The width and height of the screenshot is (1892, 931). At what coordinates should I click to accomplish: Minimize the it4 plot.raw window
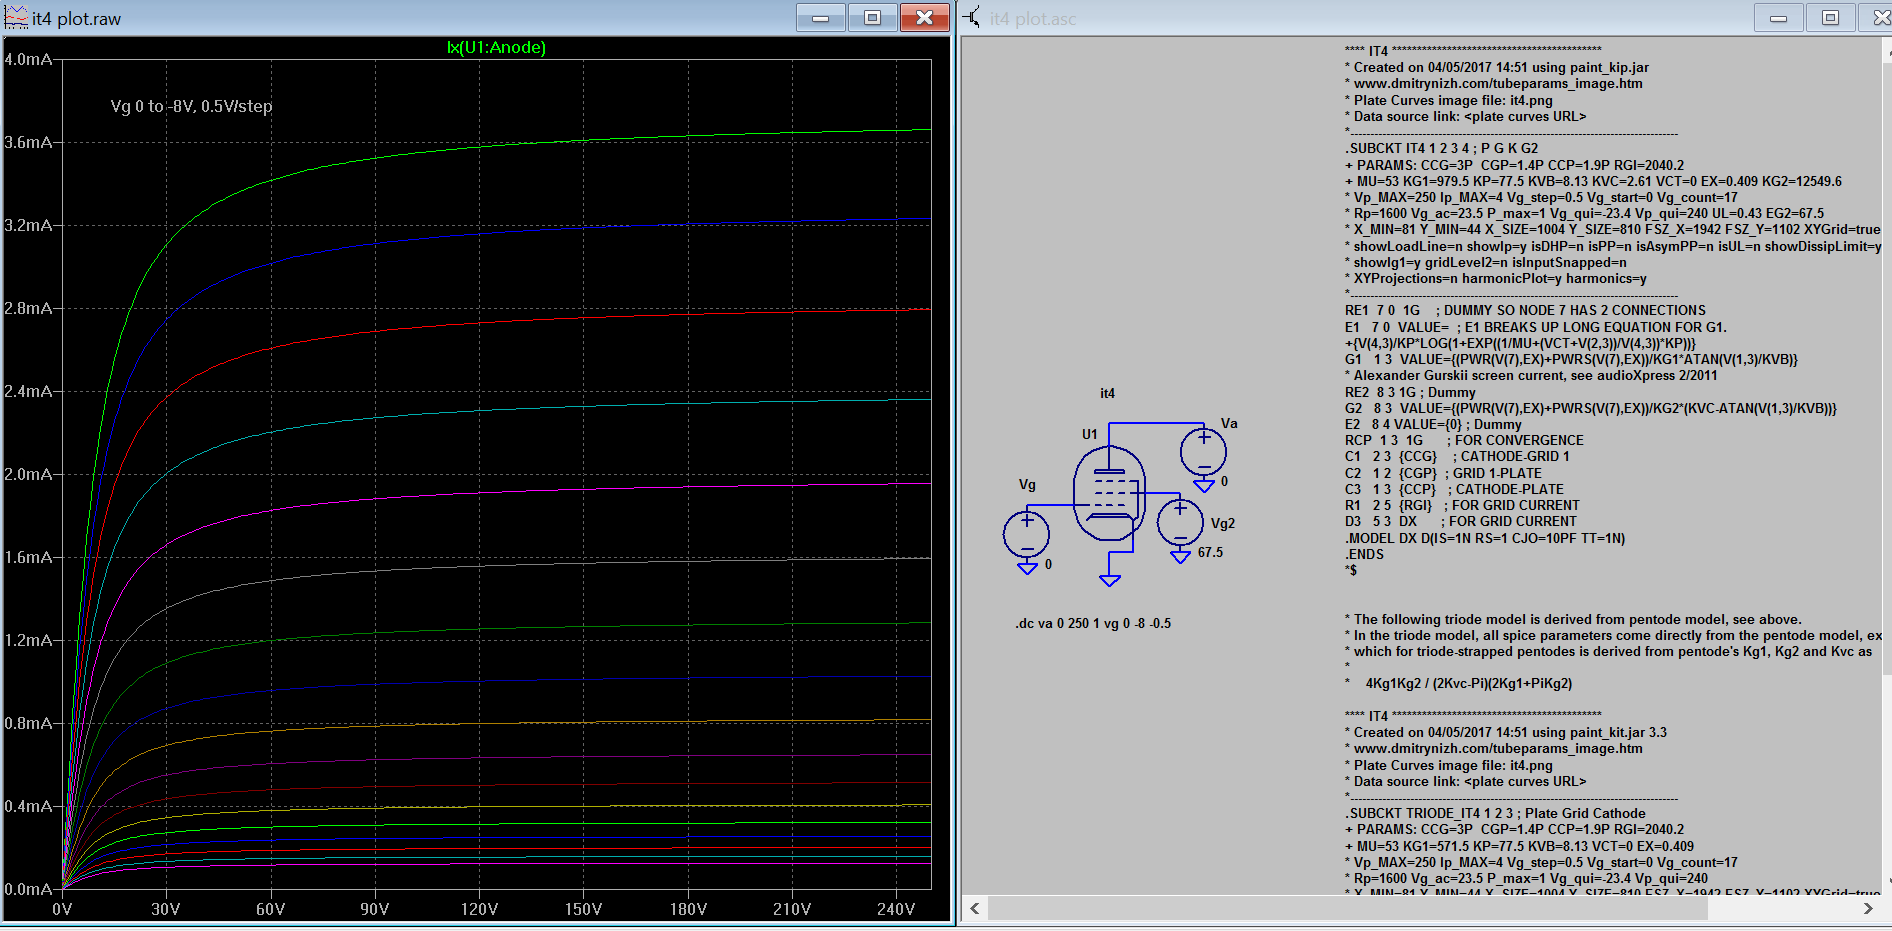(821, 18)
